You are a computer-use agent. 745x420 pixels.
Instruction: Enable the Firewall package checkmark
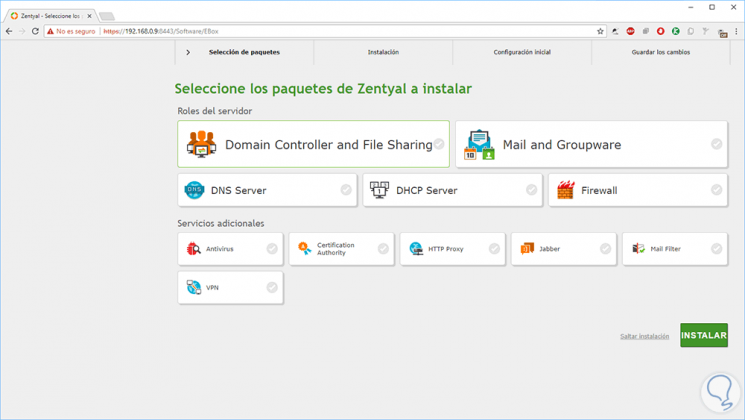pos(716,190)
